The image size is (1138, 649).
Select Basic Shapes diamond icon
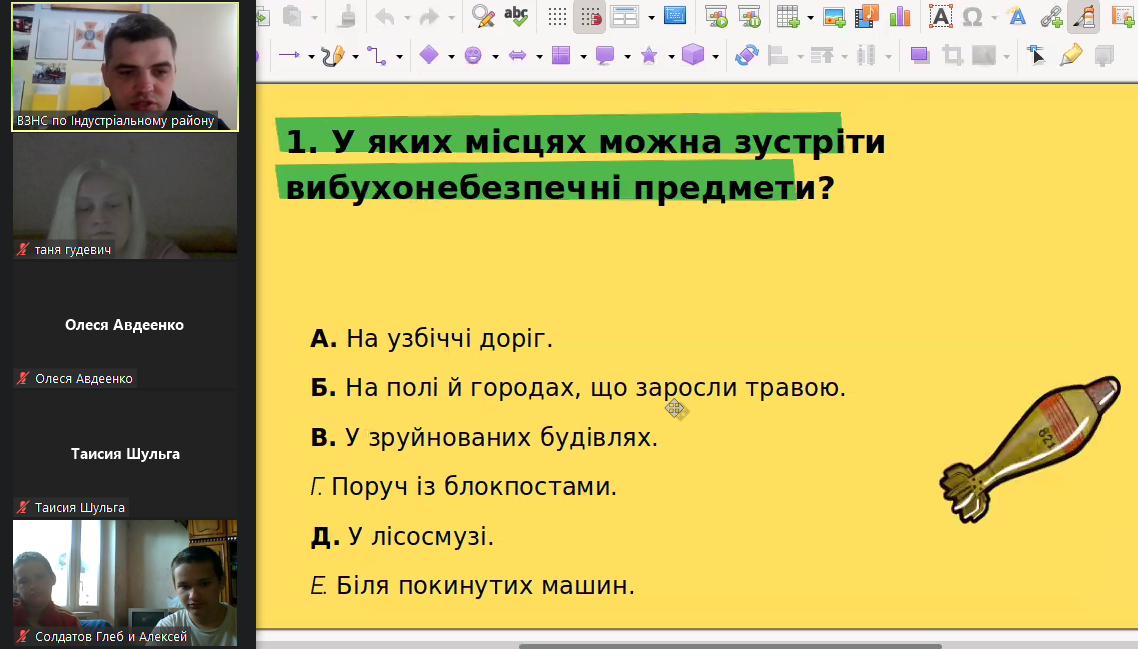tap(429, 54)
